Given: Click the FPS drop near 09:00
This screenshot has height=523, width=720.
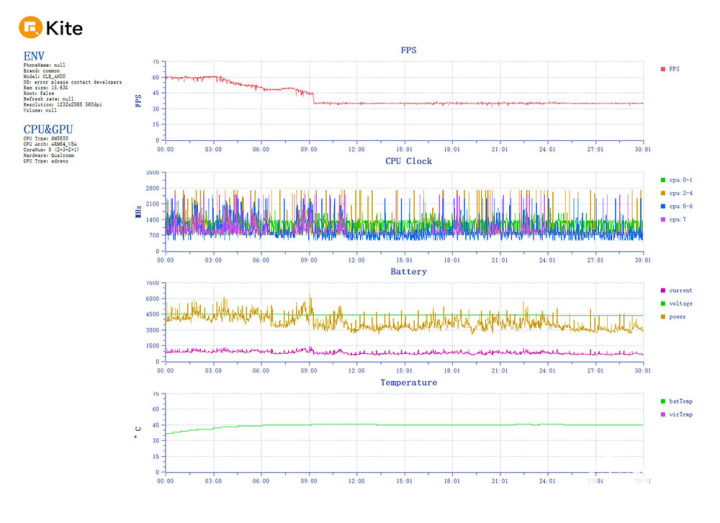Looking at the screenshot, I should pyautogui.click(x=313, y=99).
